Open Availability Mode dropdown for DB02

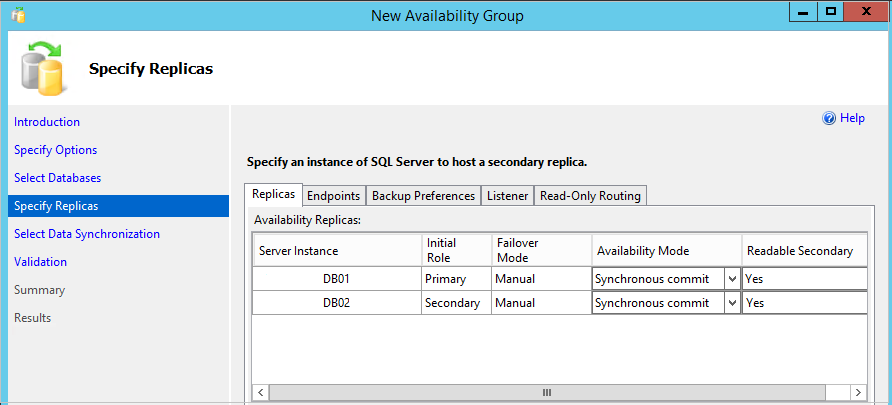[732, 303]
